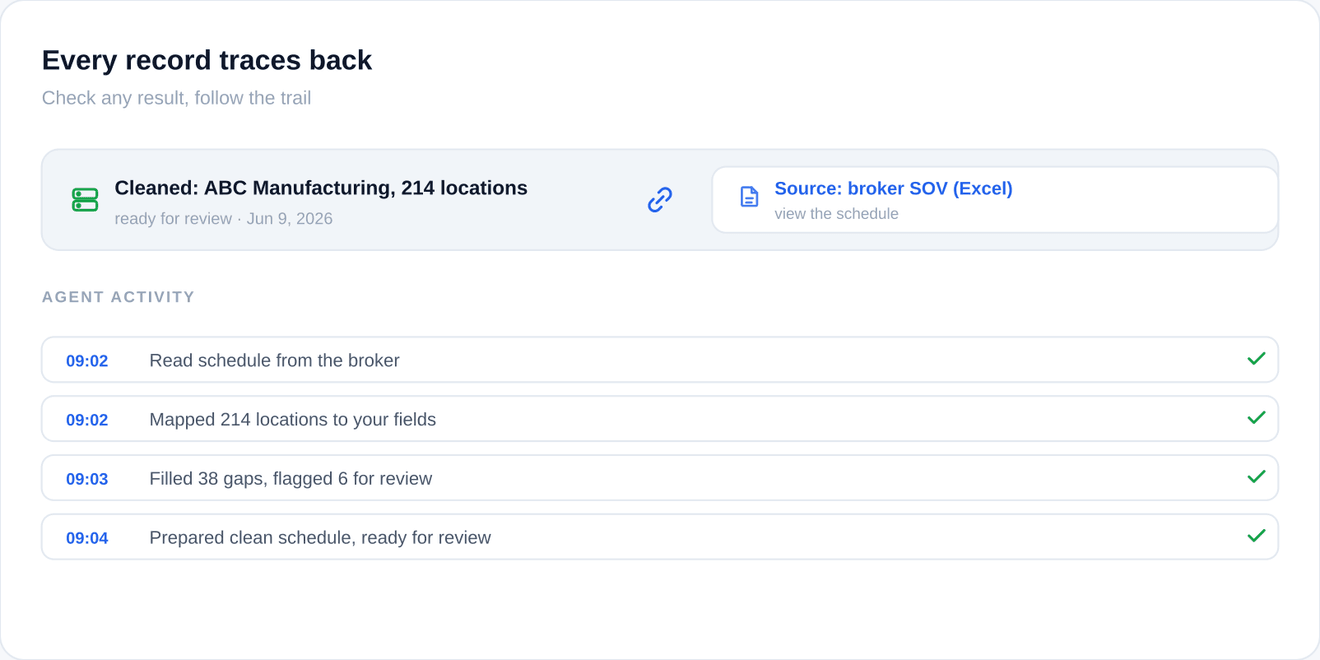Select the Cleaned: ABC Manufacturing record title
This screenshot has width=1320, height=660.
tap(321, 188)
